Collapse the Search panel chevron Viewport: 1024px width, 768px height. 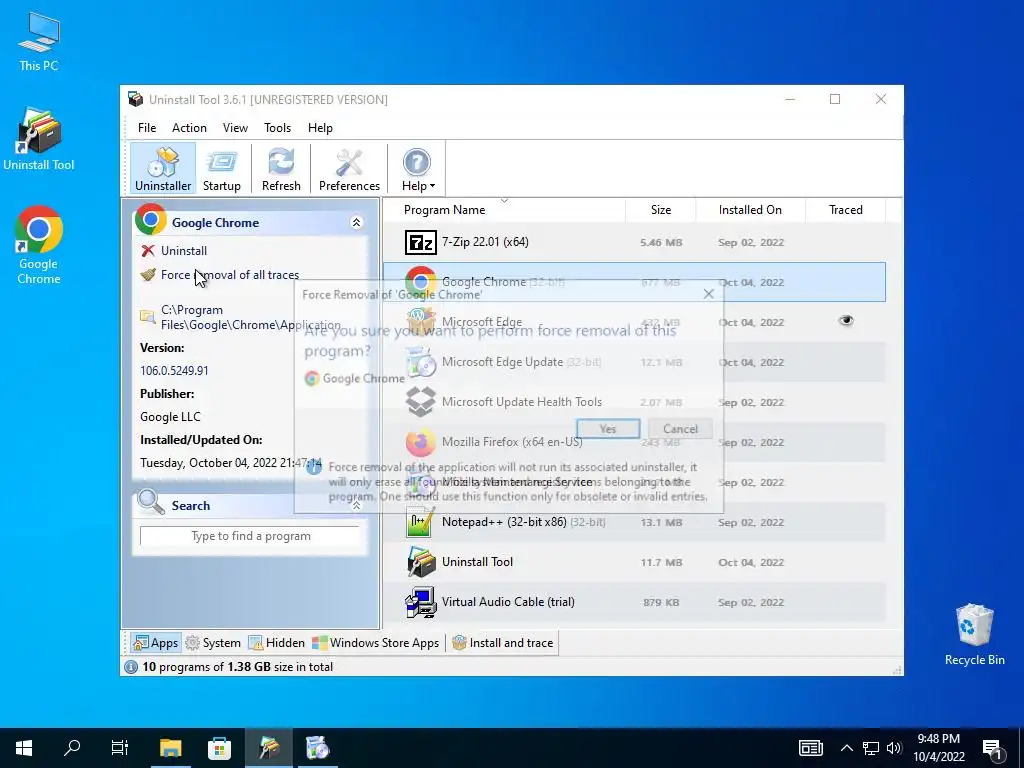356,505
